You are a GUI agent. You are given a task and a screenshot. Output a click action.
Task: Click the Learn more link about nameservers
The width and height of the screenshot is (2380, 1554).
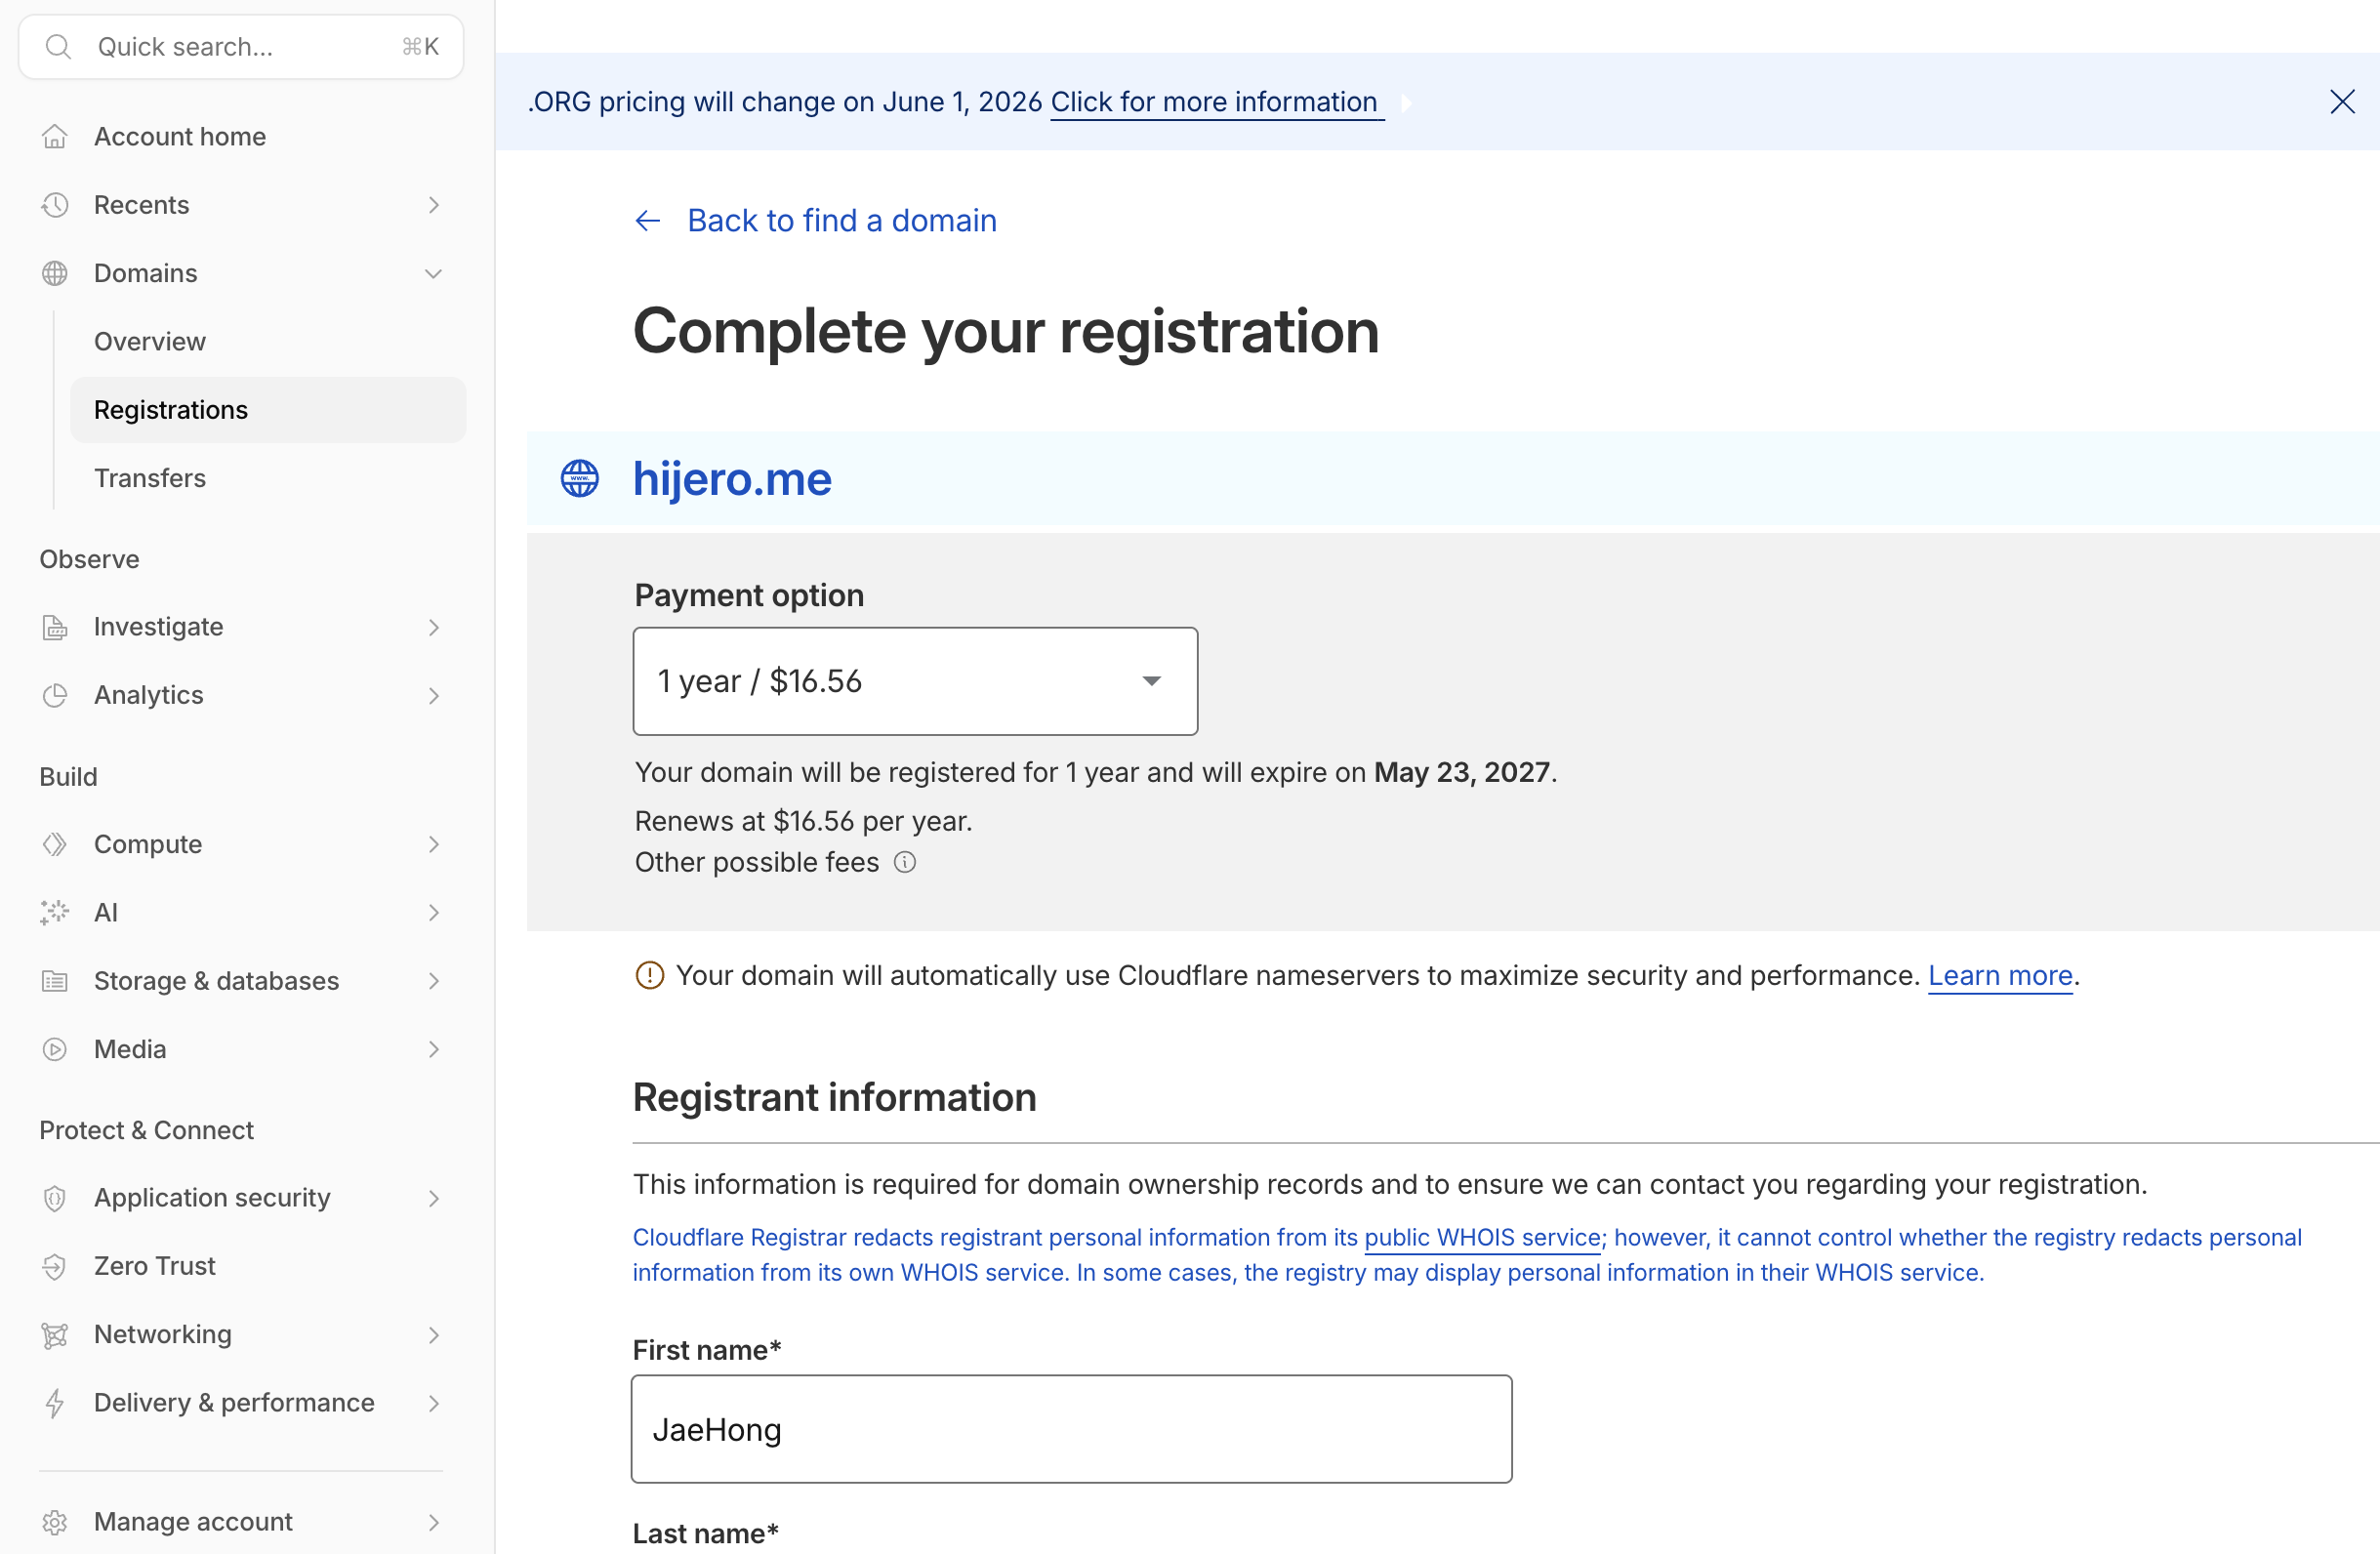2000,975
